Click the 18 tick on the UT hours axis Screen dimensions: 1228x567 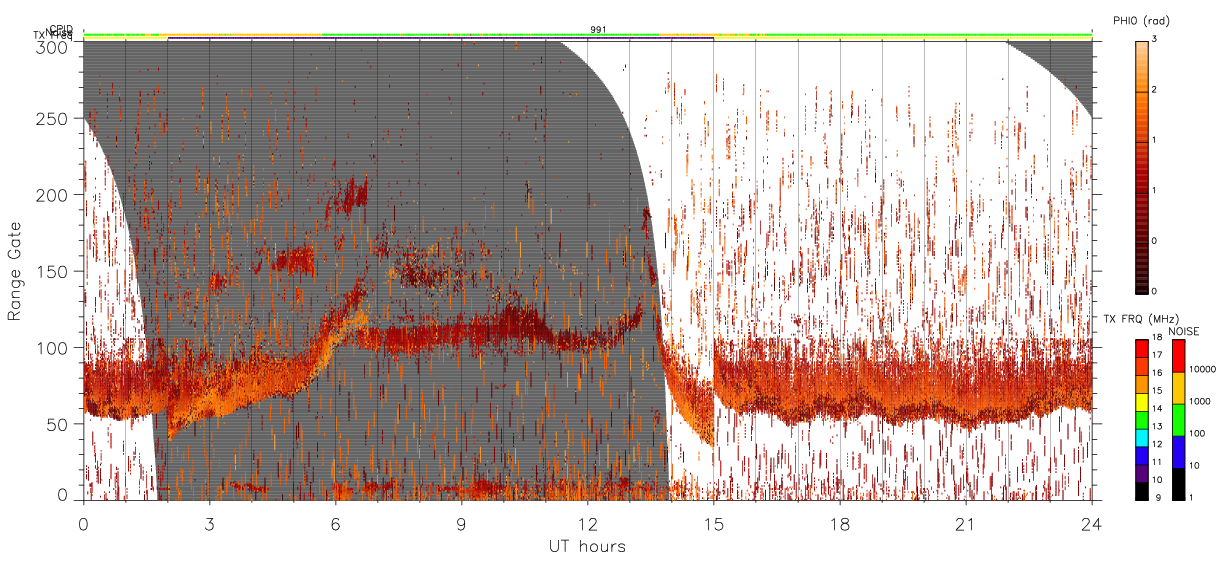(839, 523)
